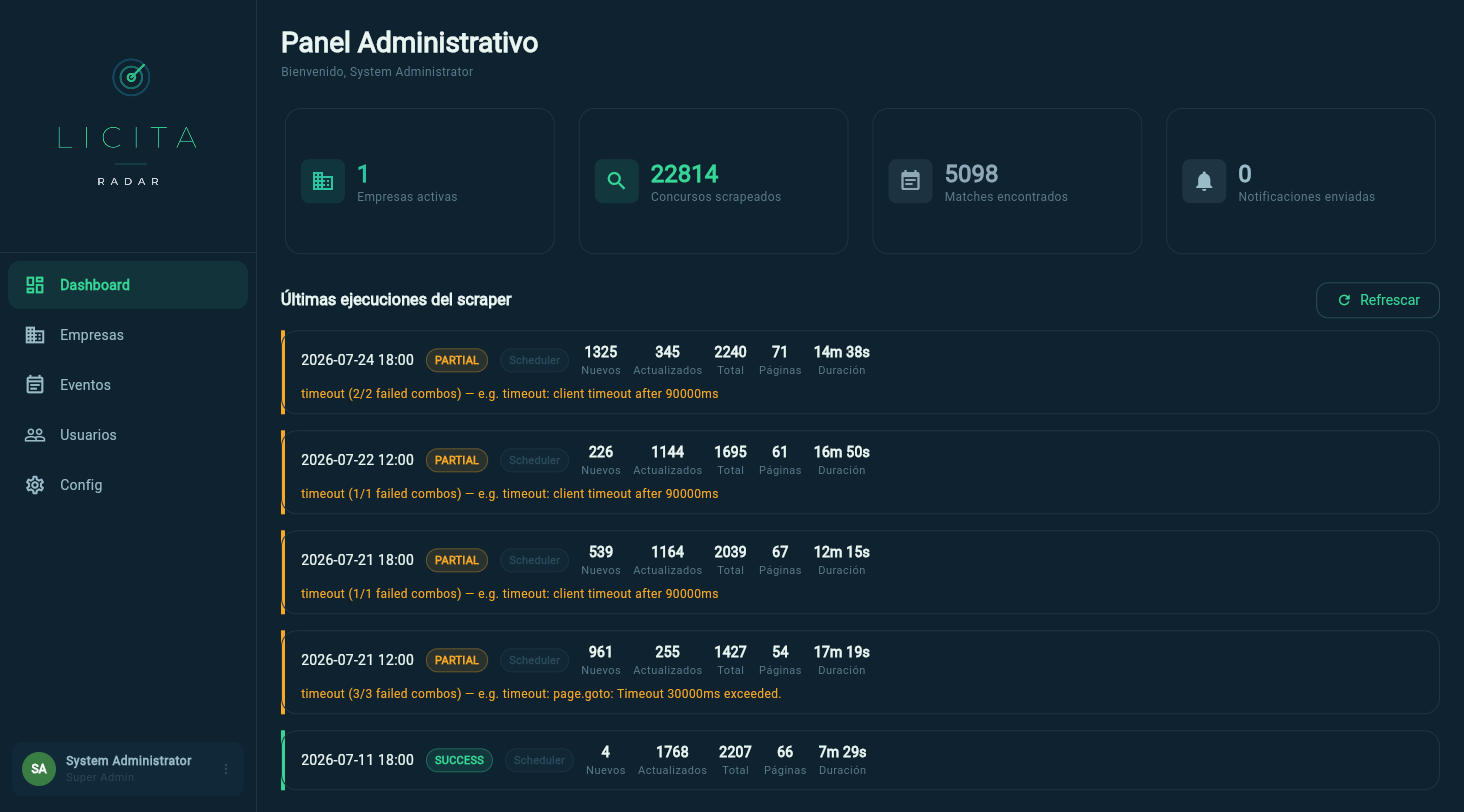
Task: Click the Empresas building icon in sidebar
Action: pos(35,335)
